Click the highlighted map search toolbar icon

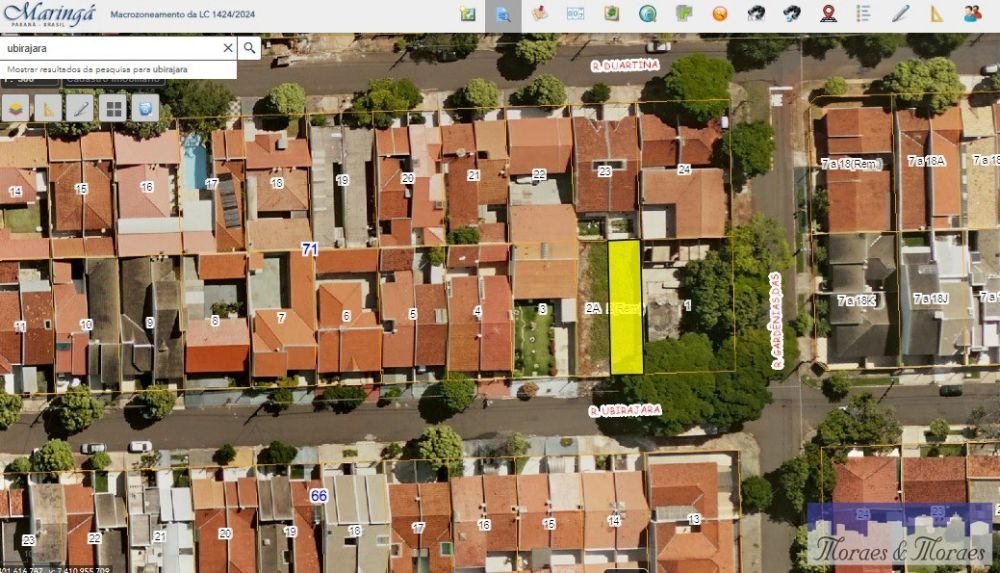[503, 14]
